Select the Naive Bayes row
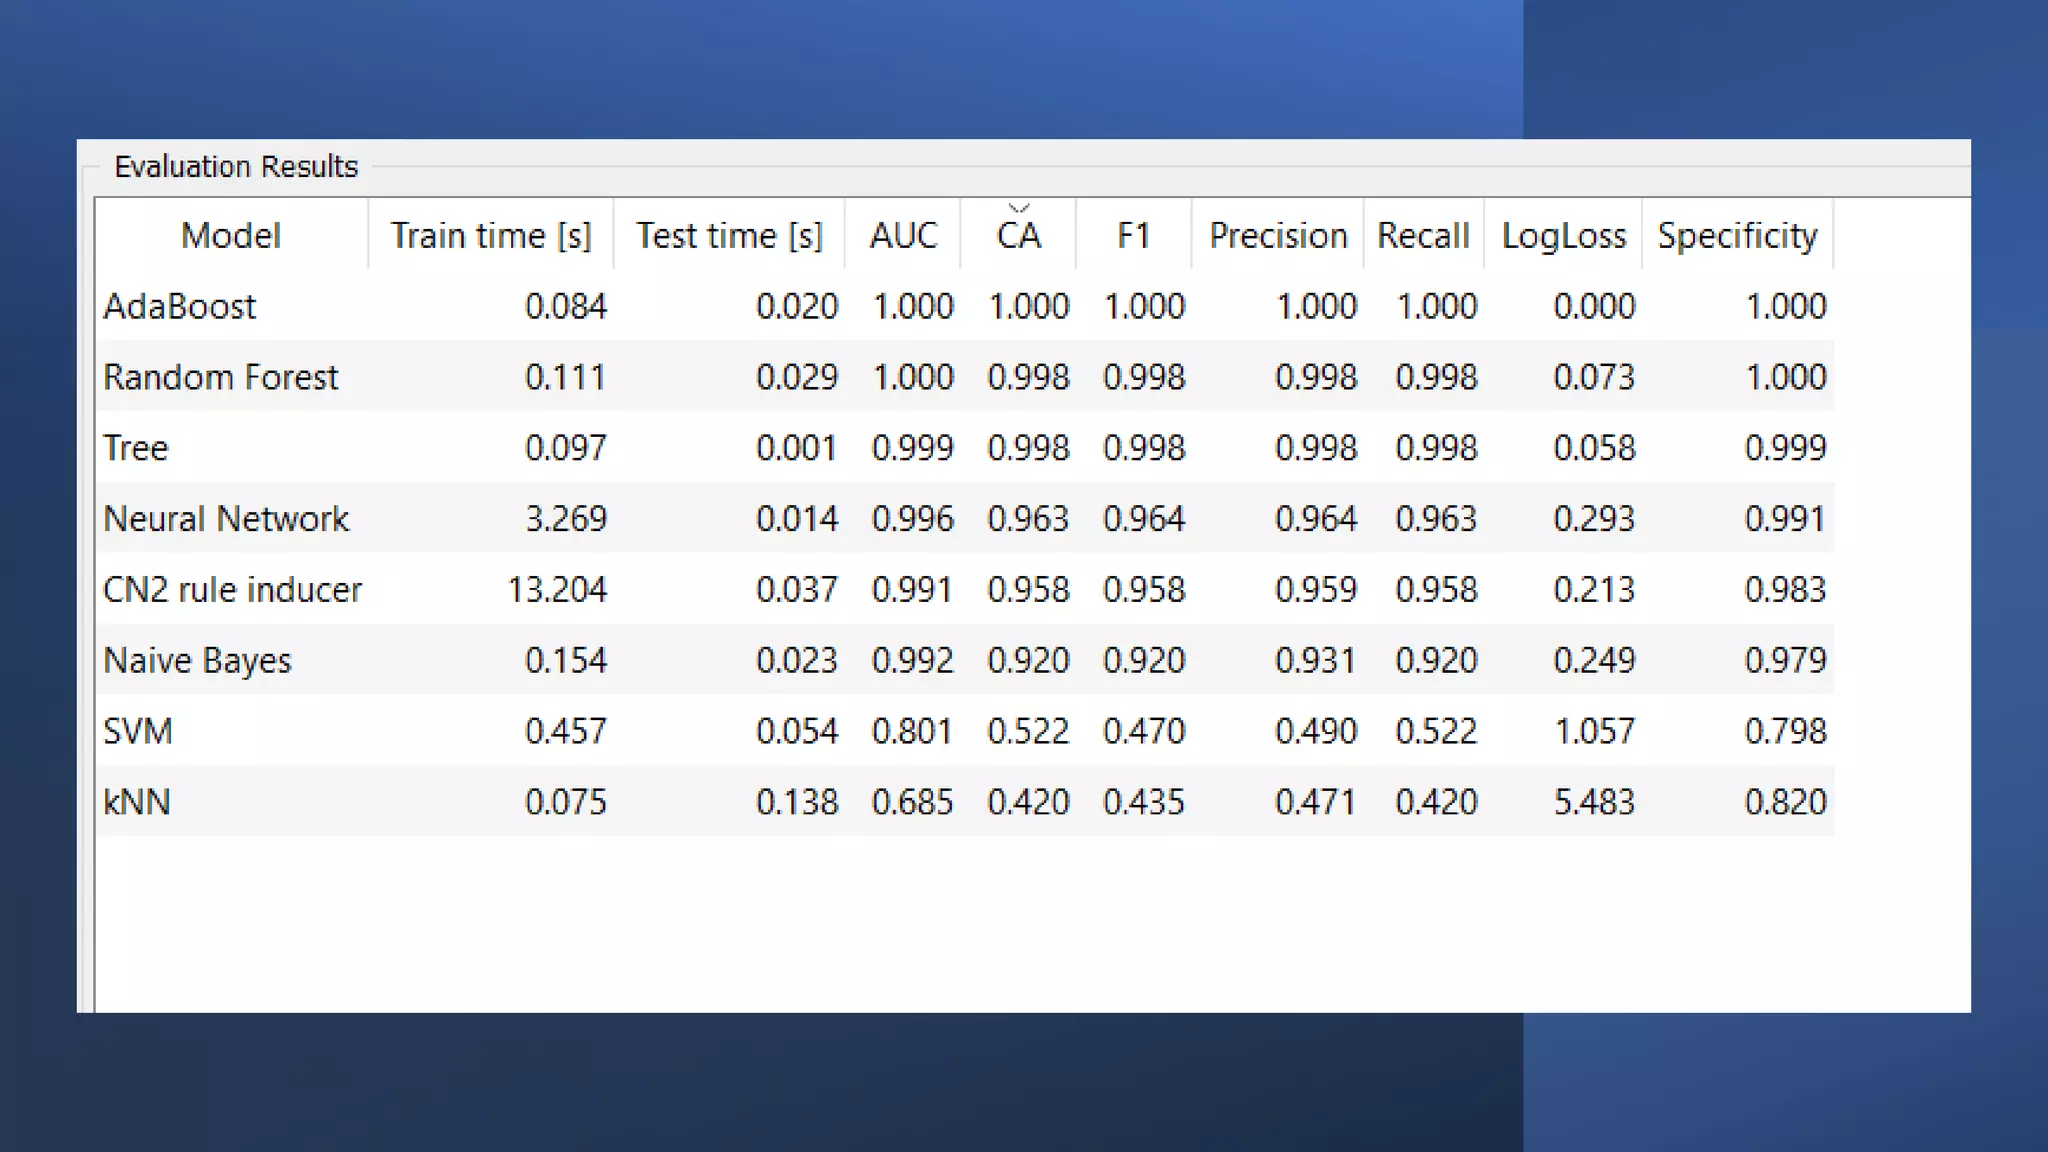Viewport: 2048px width, 1152px height. coord(197,661)
